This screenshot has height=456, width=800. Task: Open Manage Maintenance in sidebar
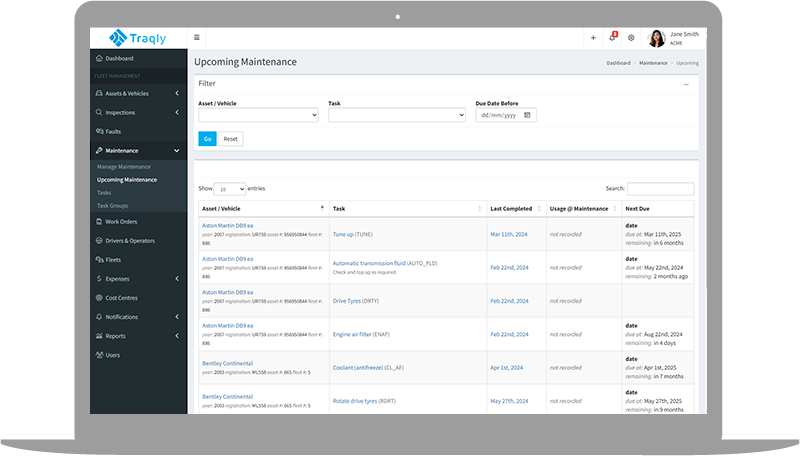[x=123, y=167]
